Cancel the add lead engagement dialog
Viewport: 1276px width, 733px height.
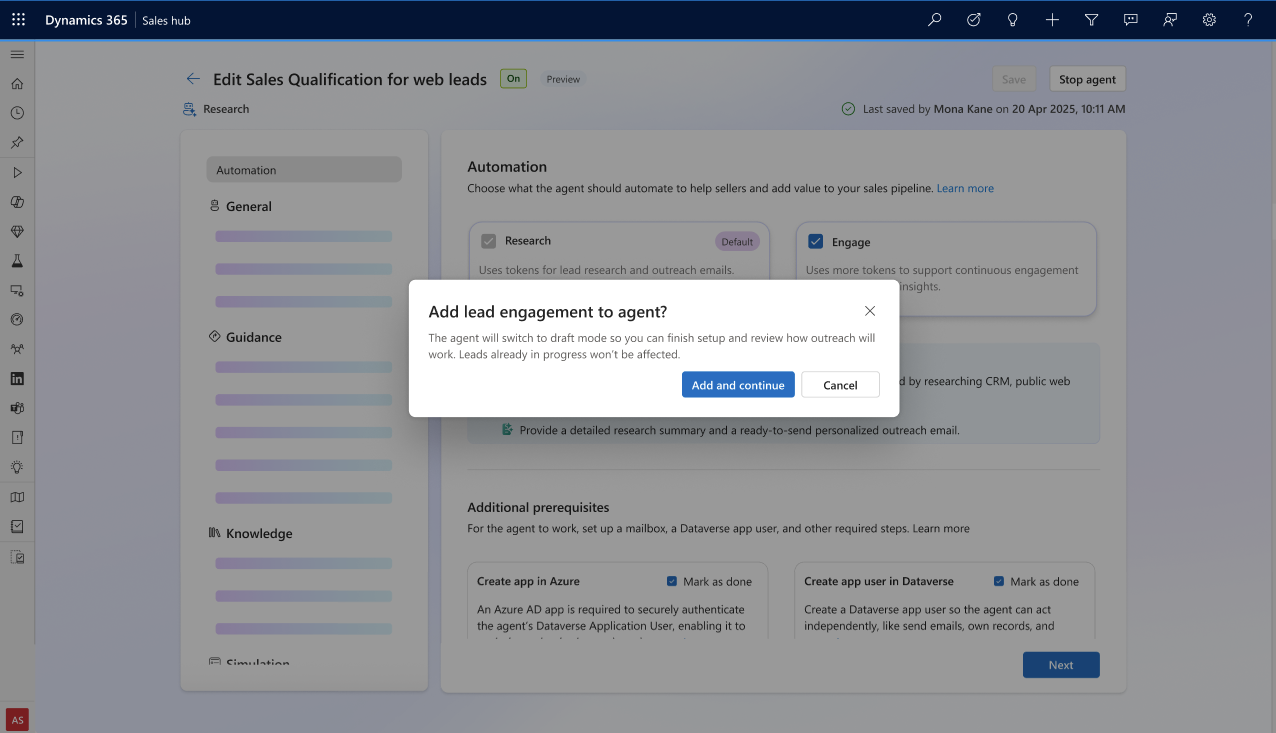[x=840, y=385]
